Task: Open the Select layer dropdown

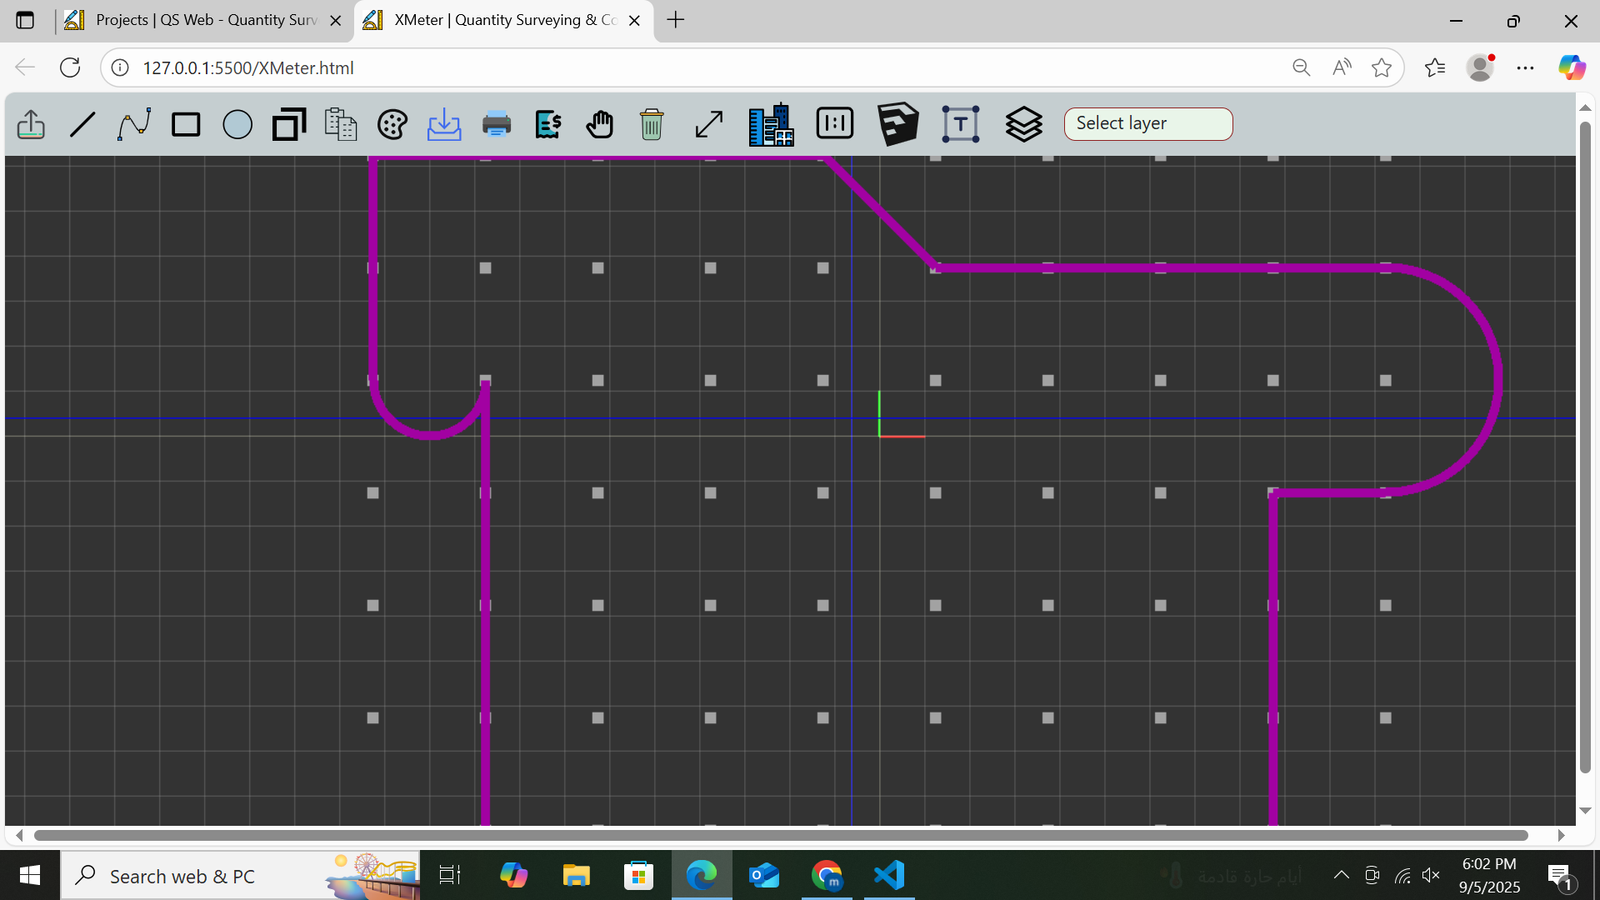Action: pos(1148,124)
